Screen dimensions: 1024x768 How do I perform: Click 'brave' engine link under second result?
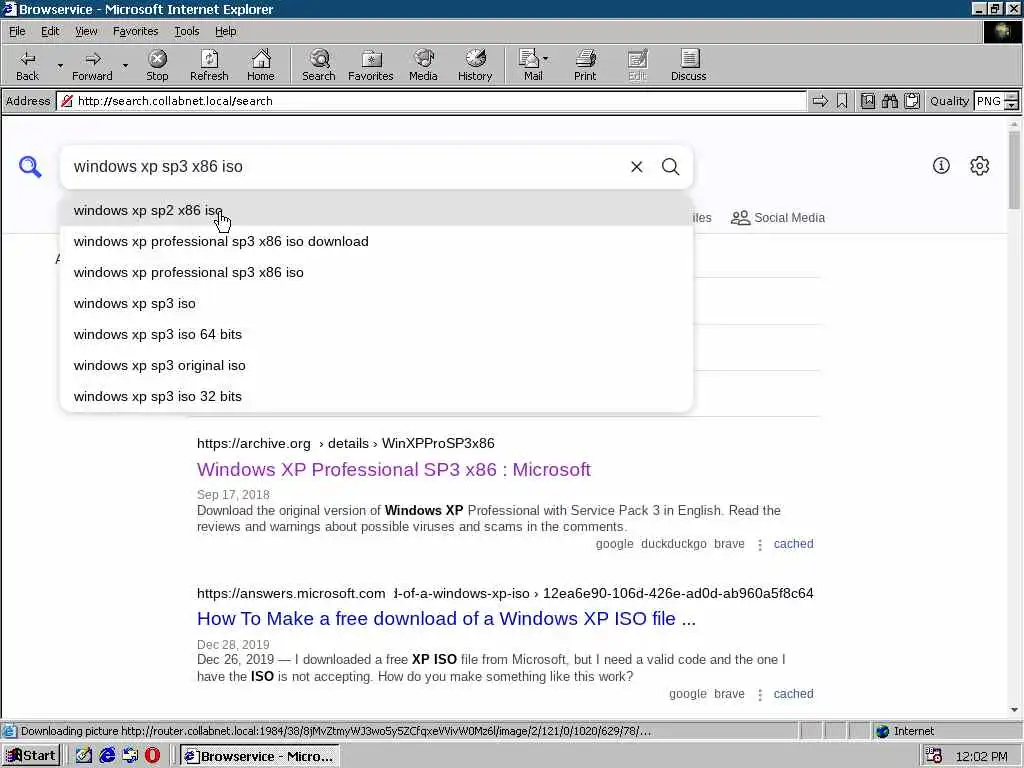[729, 694]
